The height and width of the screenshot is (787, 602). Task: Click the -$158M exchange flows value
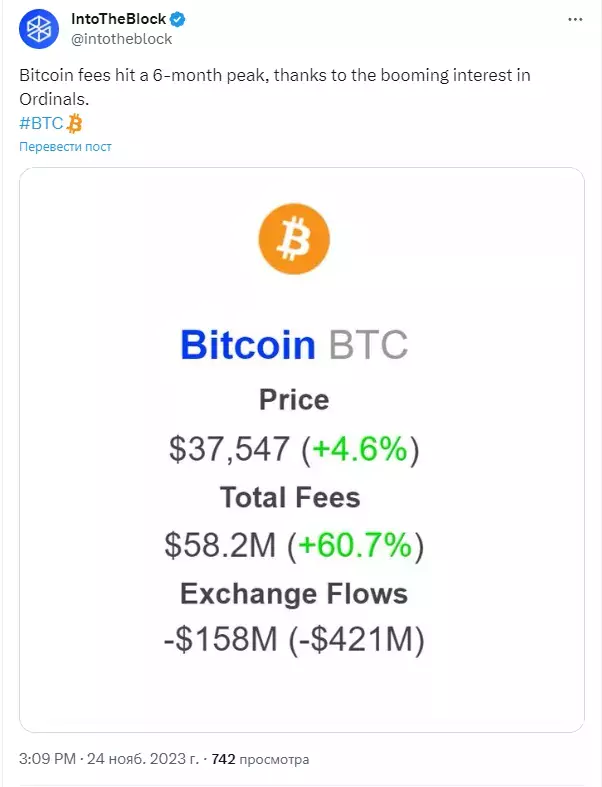point(221,640)
